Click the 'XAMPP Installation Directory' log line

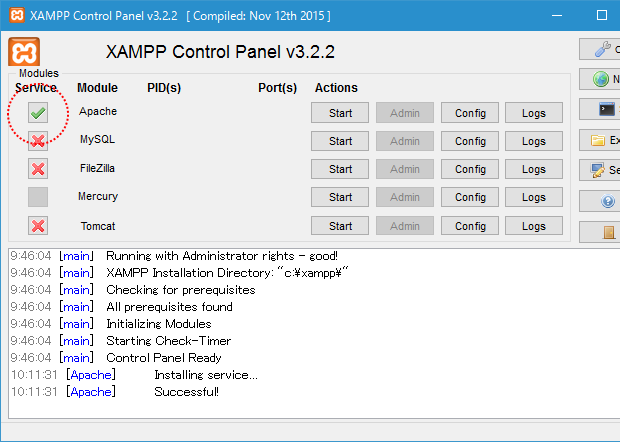[x=227, y=273]
